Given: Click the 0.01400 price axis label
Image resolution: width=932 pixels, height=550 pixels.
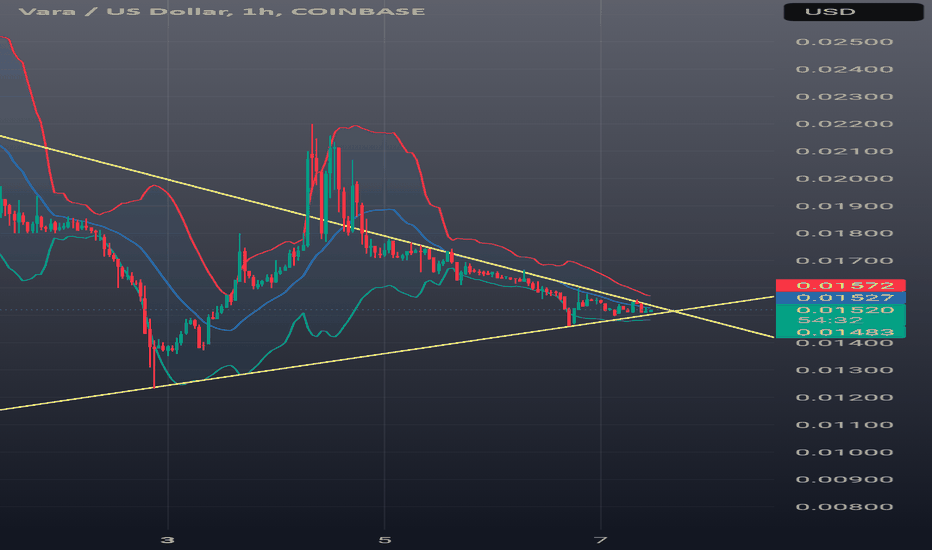Looking at the screenshot, I should coord(844,343).
